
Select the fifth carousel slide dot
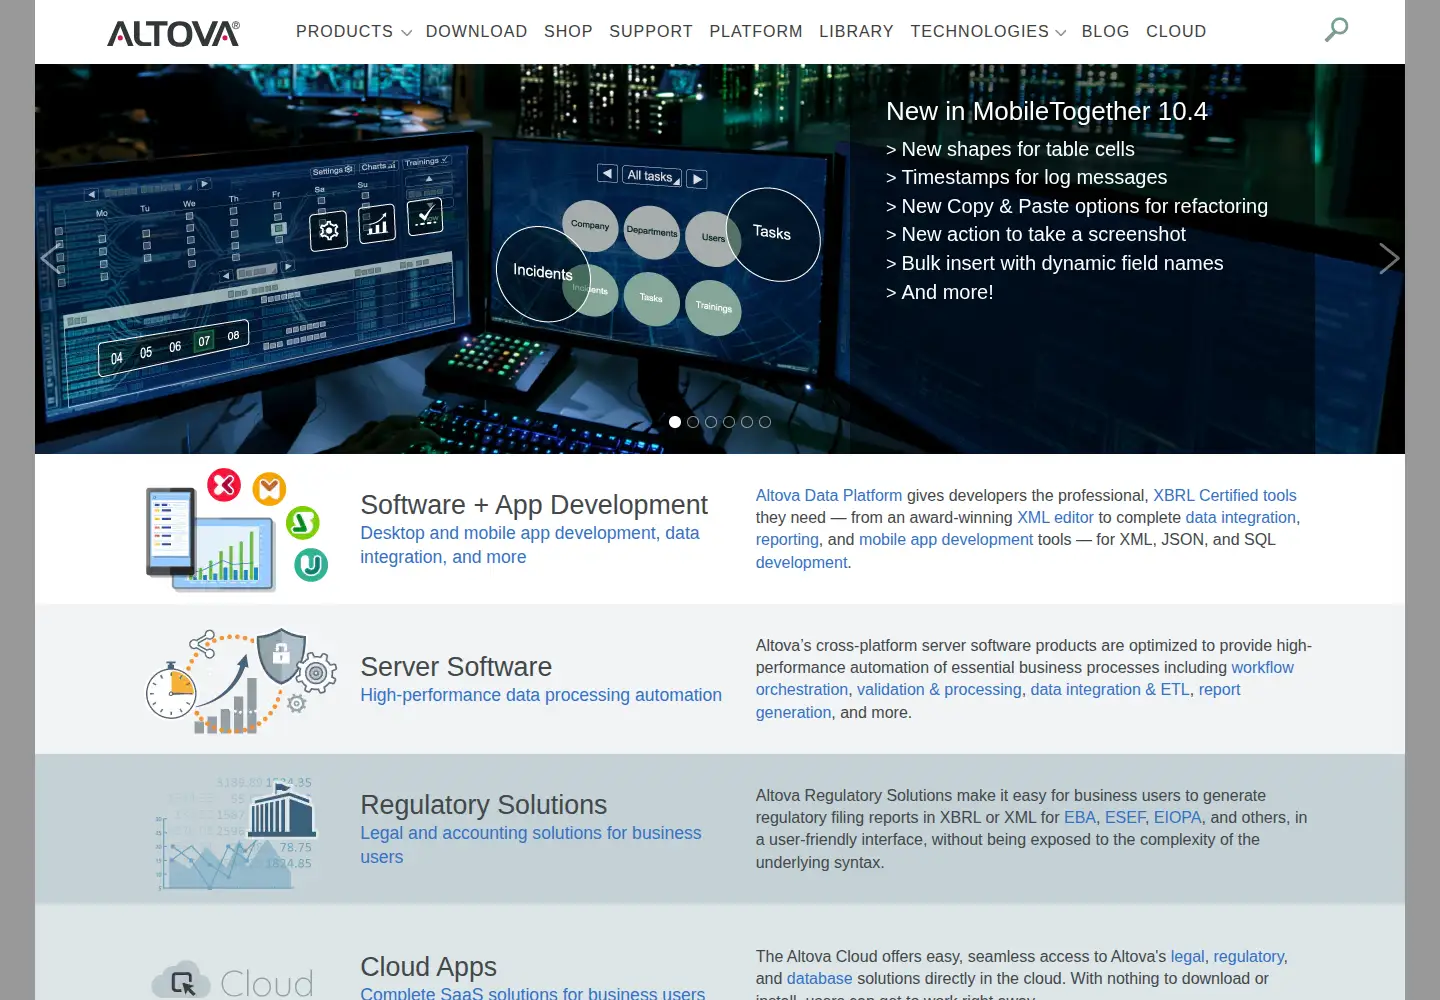tap(747, 422)
